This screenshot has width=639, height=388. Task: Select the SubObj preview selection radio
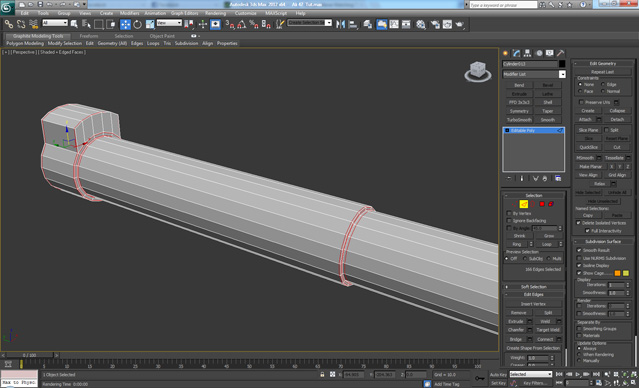click(x=524, y=259)
